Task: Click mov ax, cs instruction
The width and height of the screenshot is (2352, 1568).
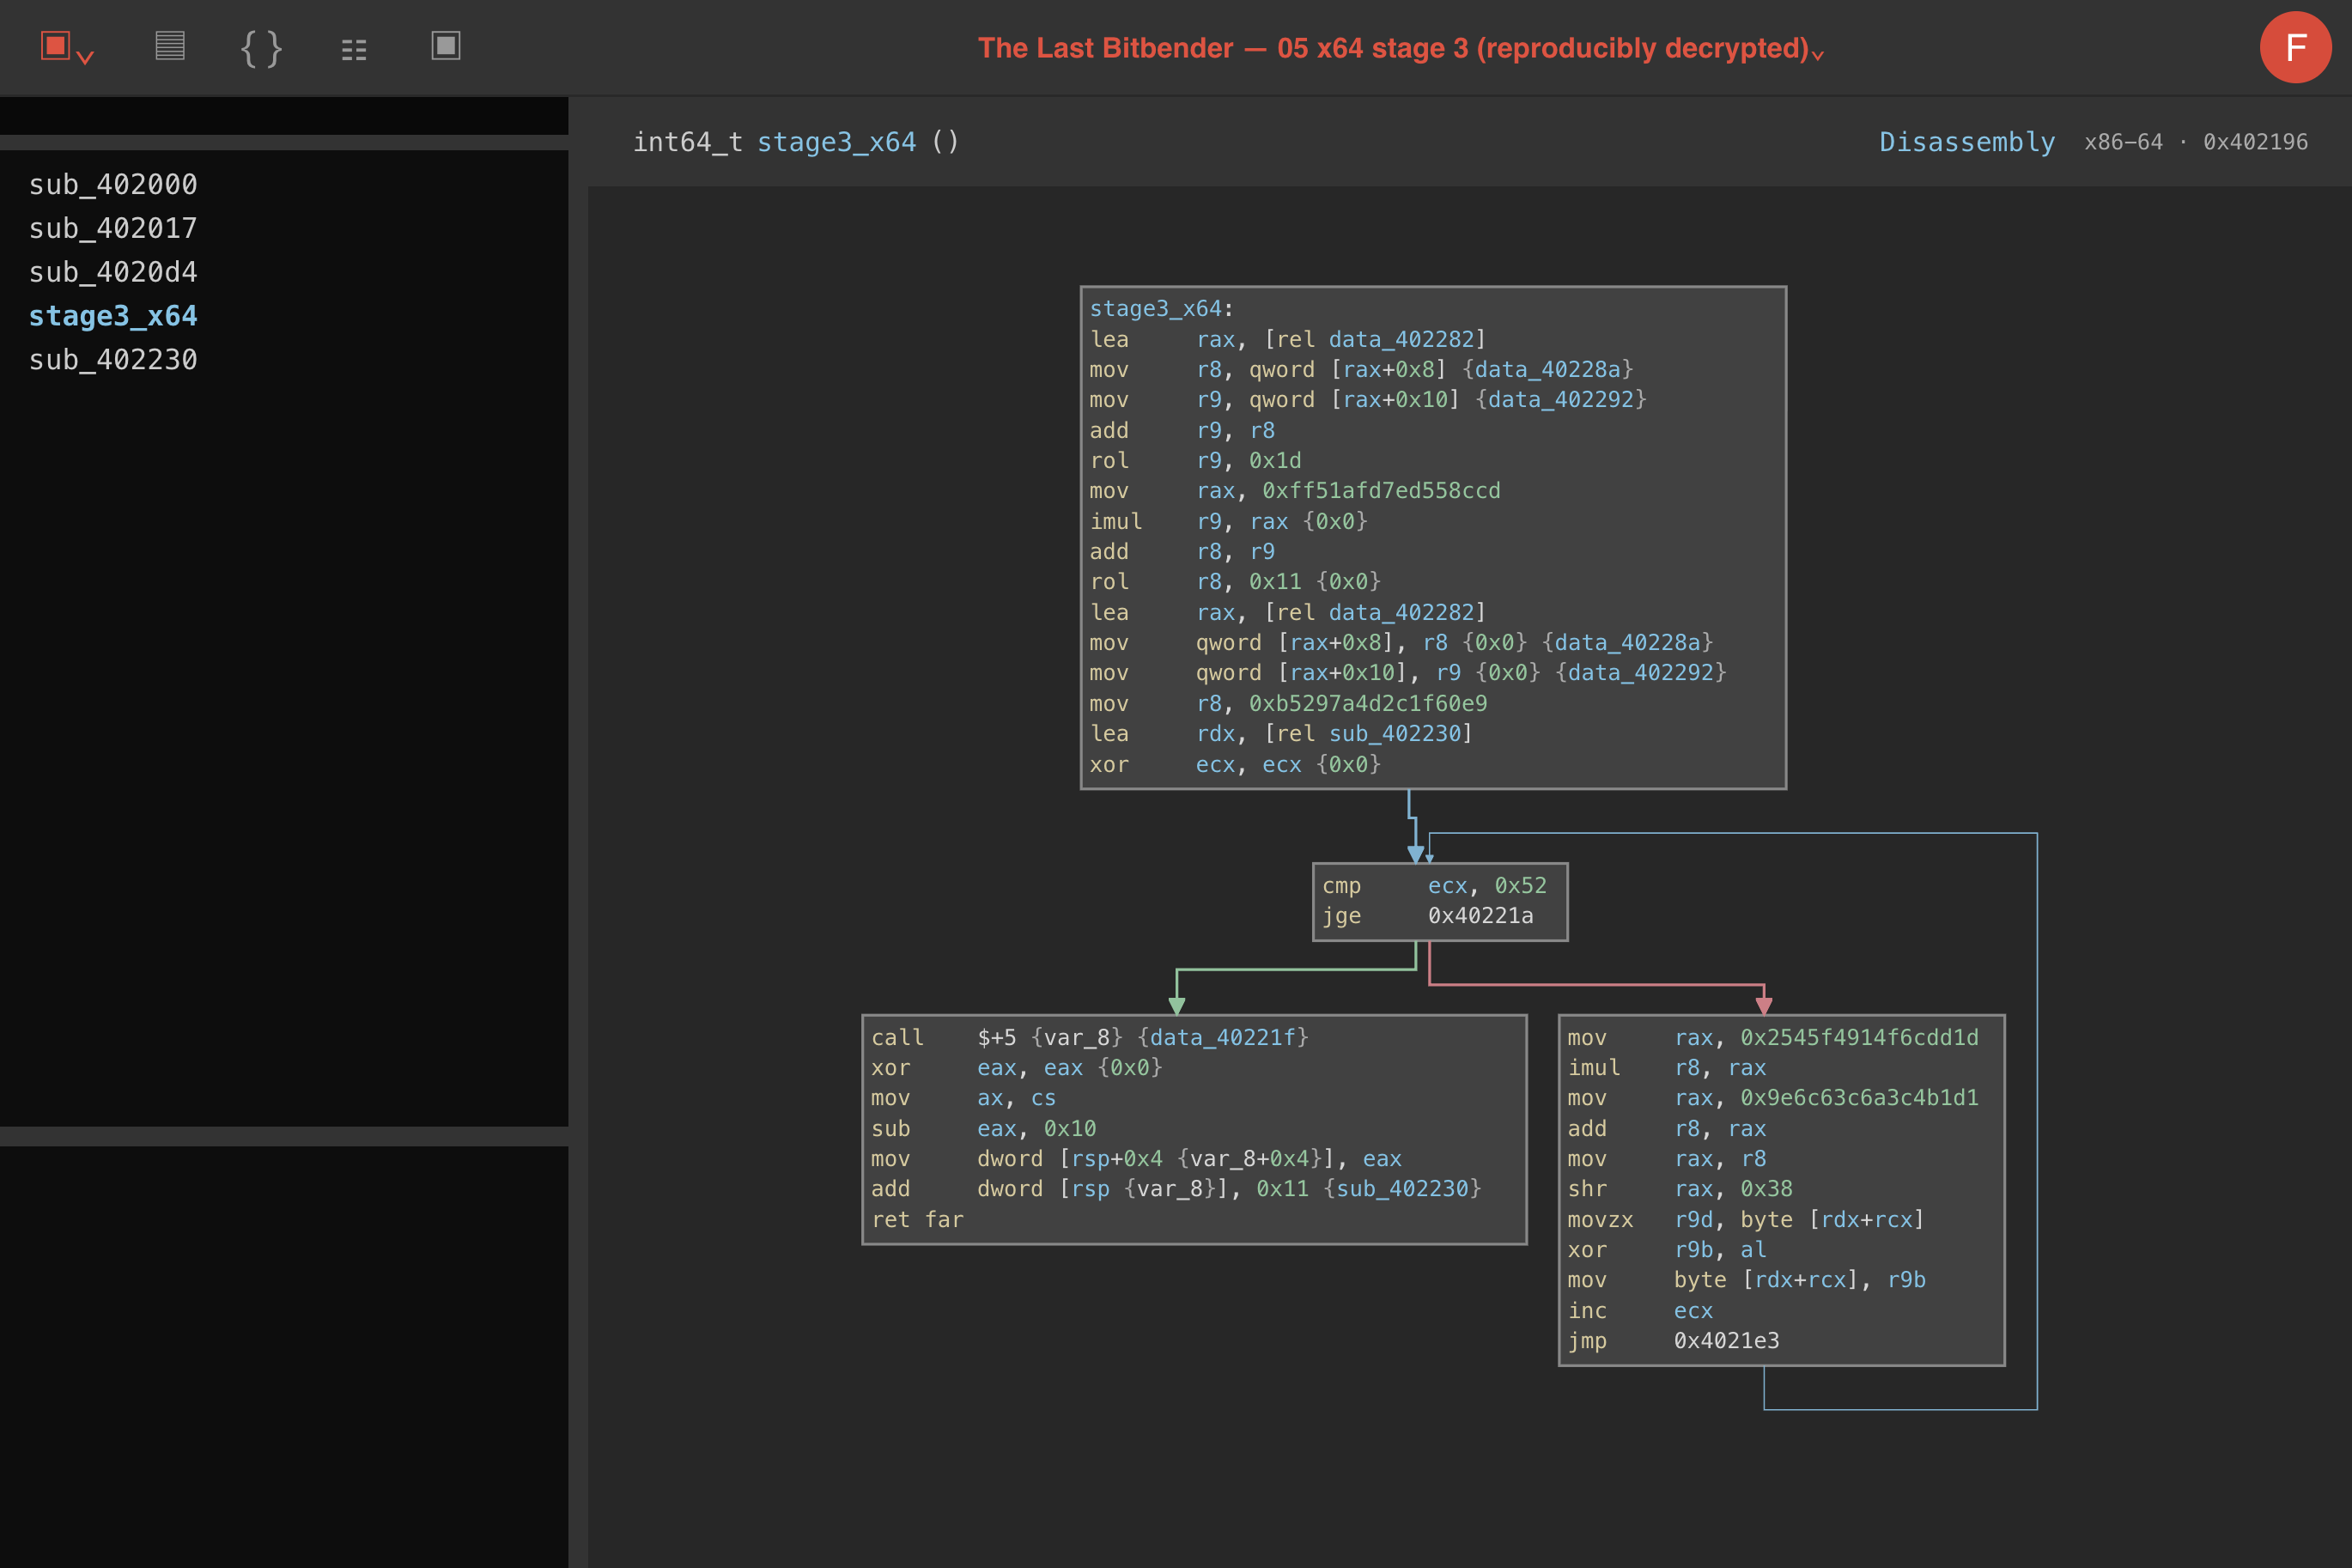Action: pyautogui.click(x=963, y=1098)
